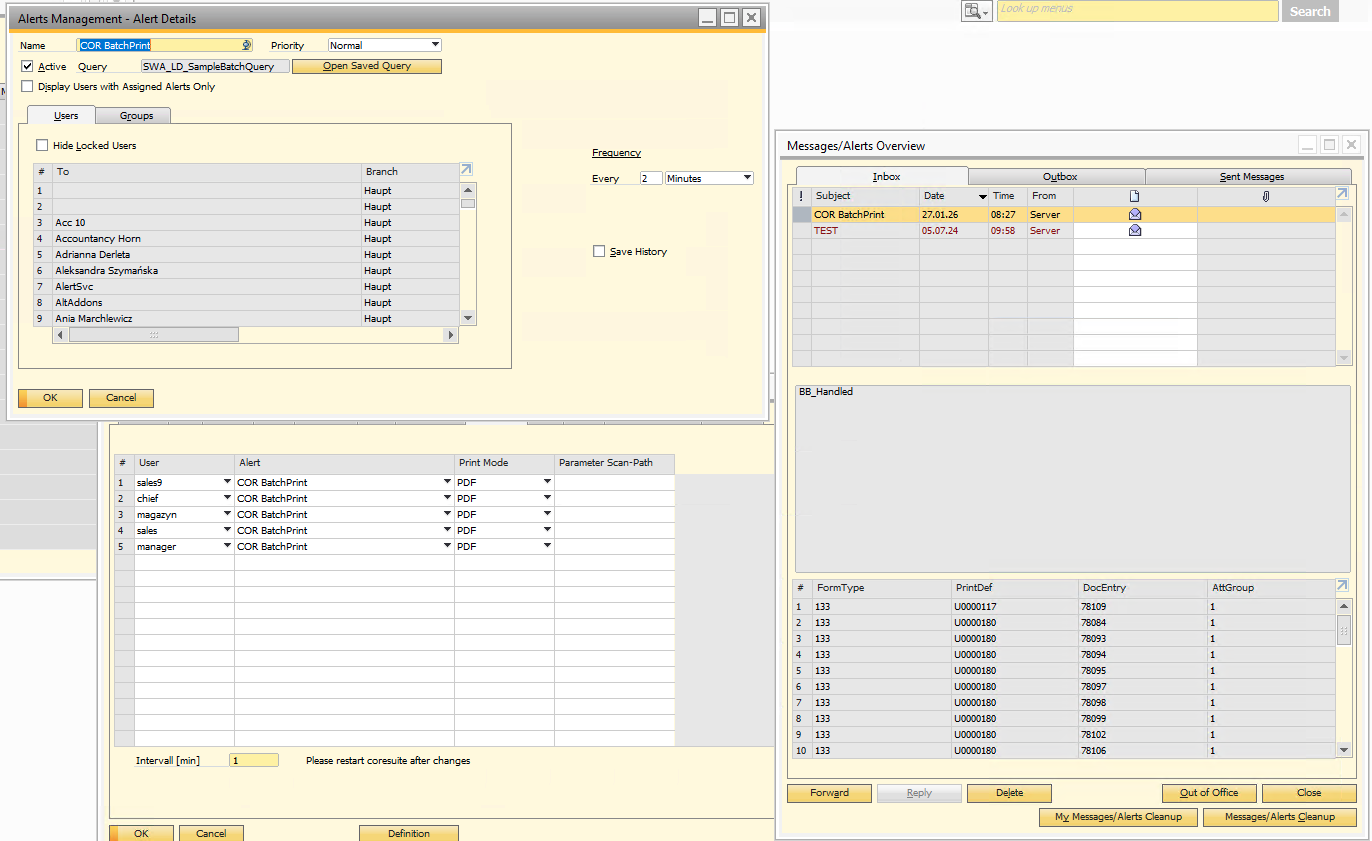This screenshot has height=841, width=1372.
Task: Click the document icon column header
Action: coord(1134,196)
